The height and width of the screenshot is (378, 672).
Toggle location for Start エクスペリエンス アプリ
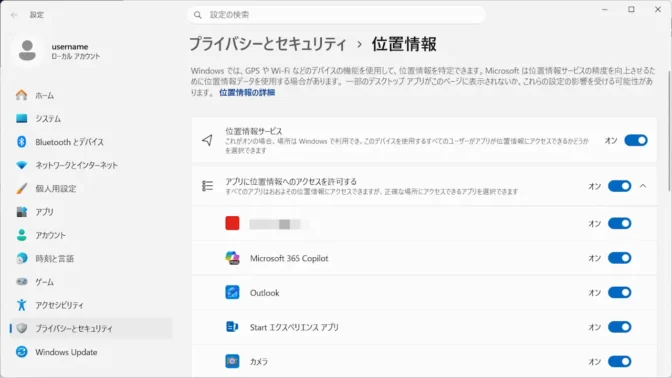click(619, 327)
